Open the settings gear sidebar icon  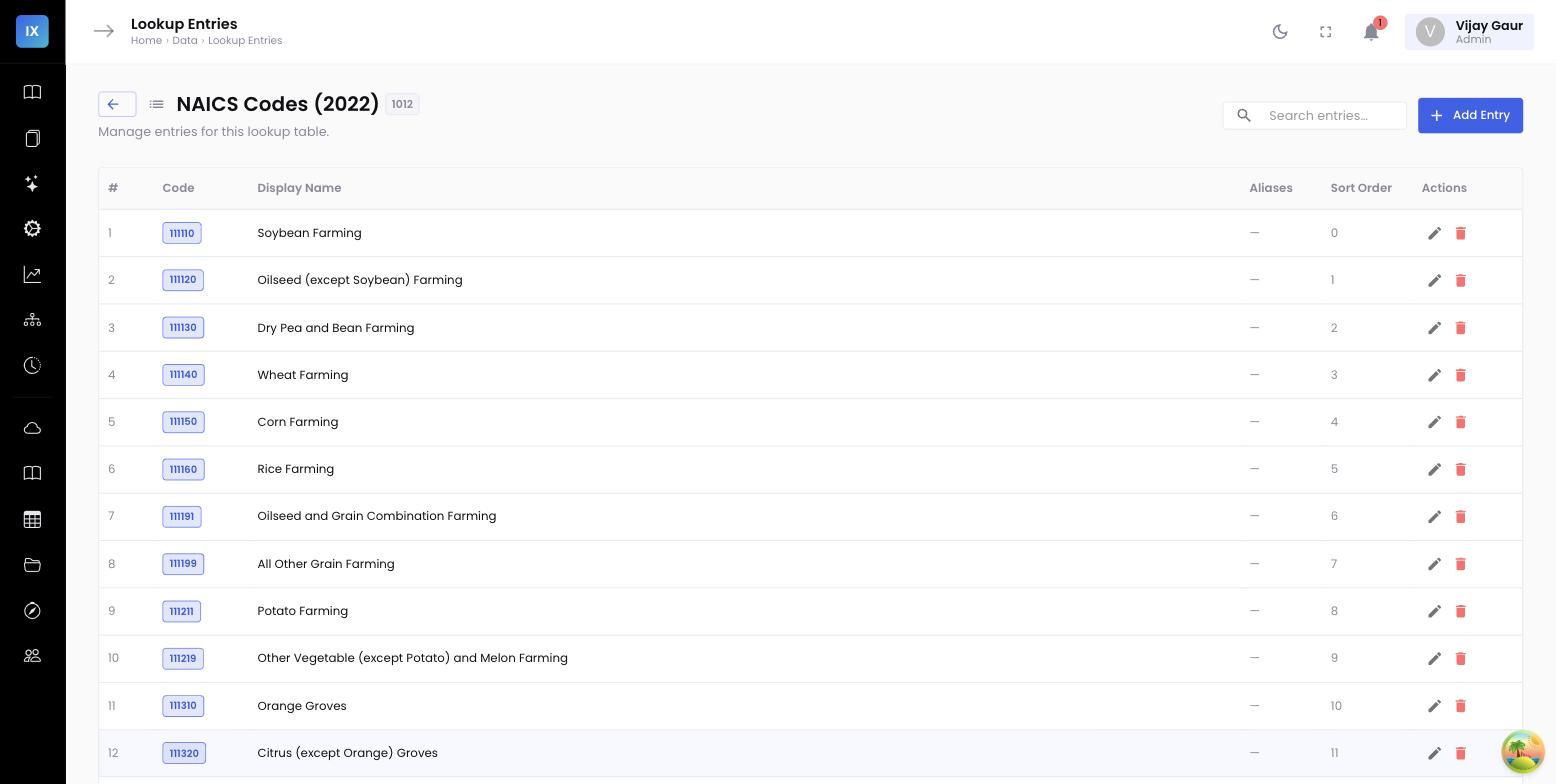point(32,229)
